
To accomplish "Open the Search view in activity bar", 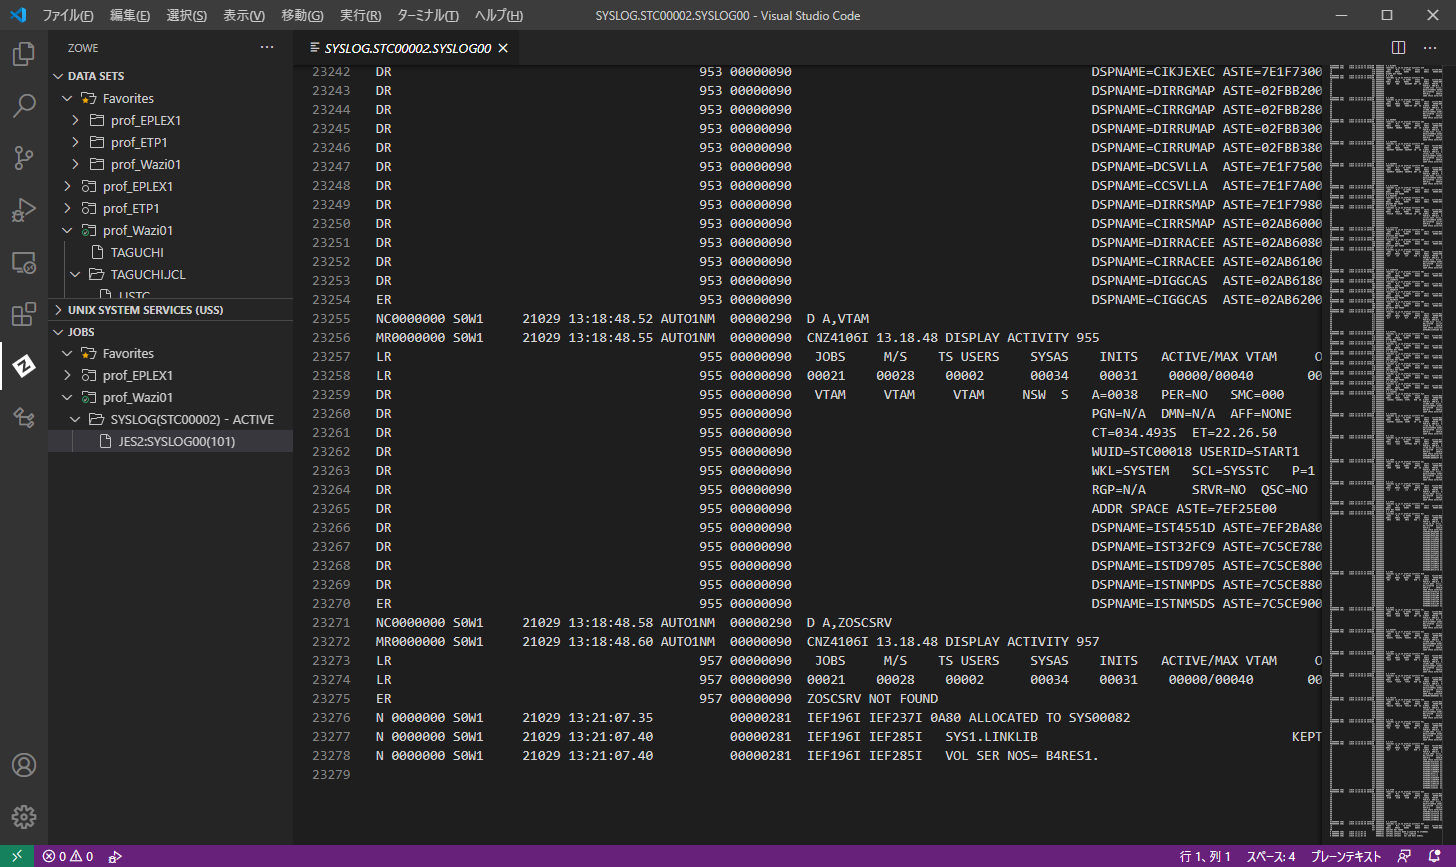I will (x=24, y=105).
